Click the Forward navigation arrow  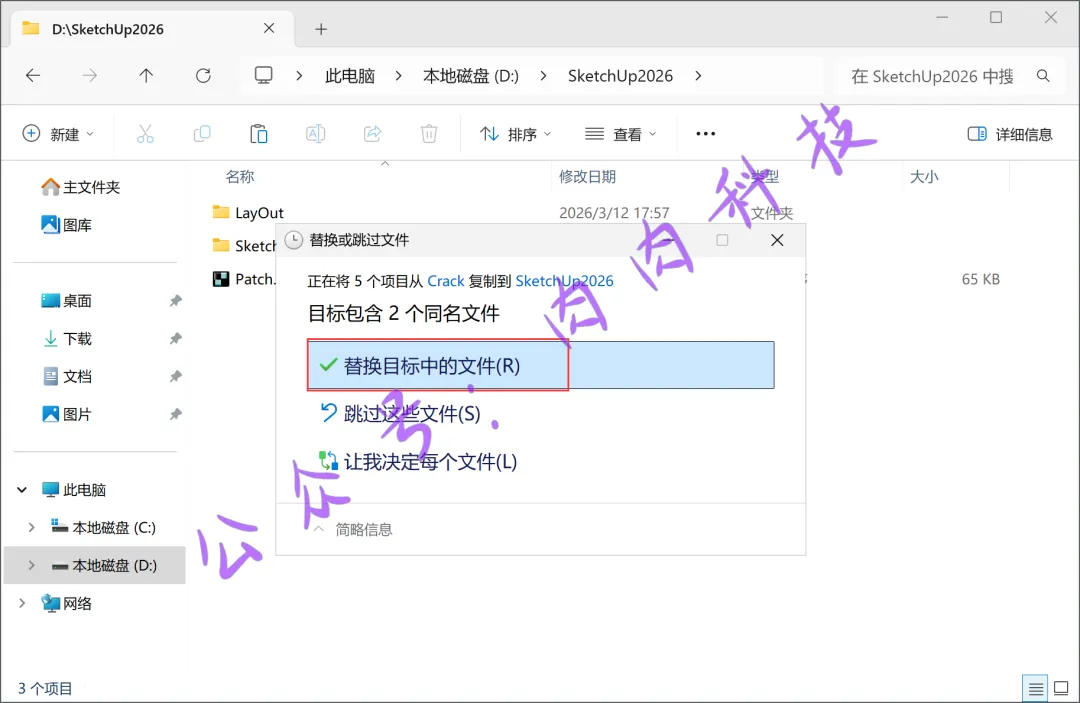[90, 76]
